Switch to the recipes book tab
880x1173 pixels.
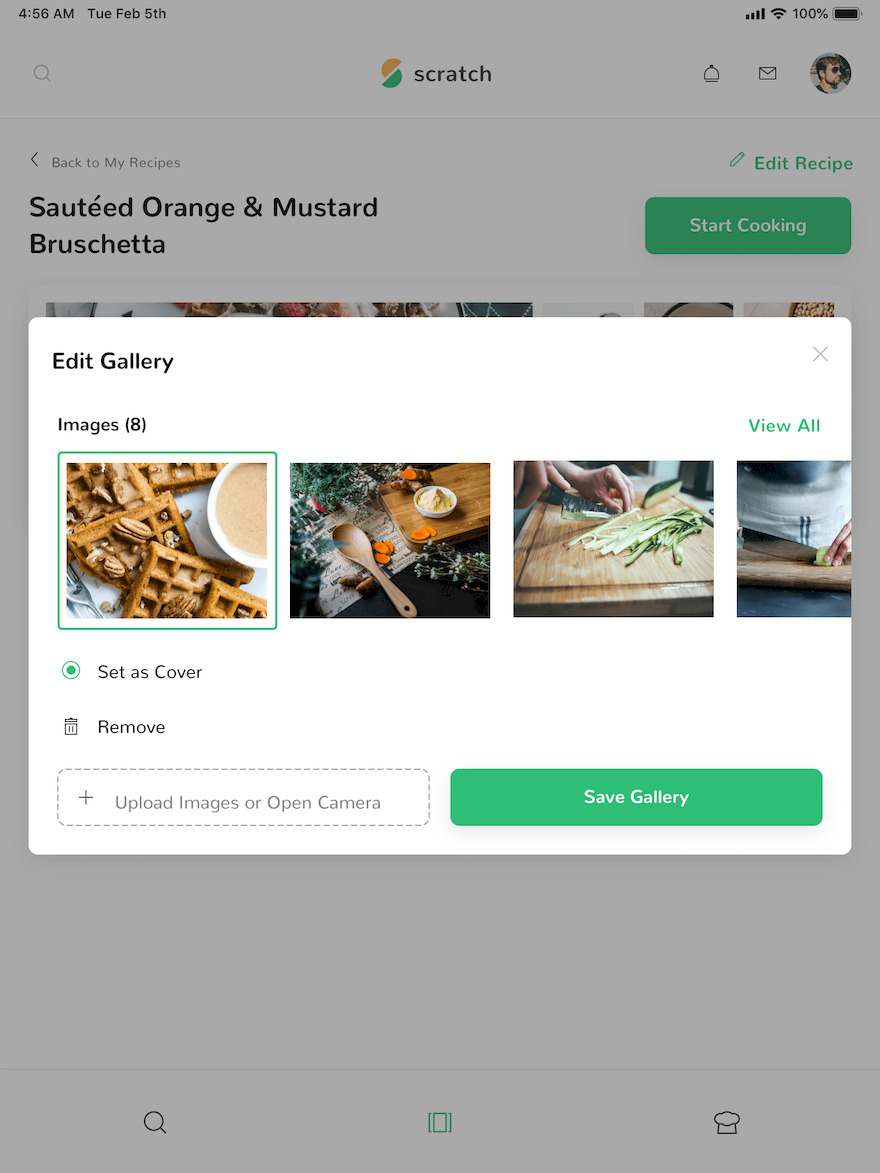pos(440,1122)
